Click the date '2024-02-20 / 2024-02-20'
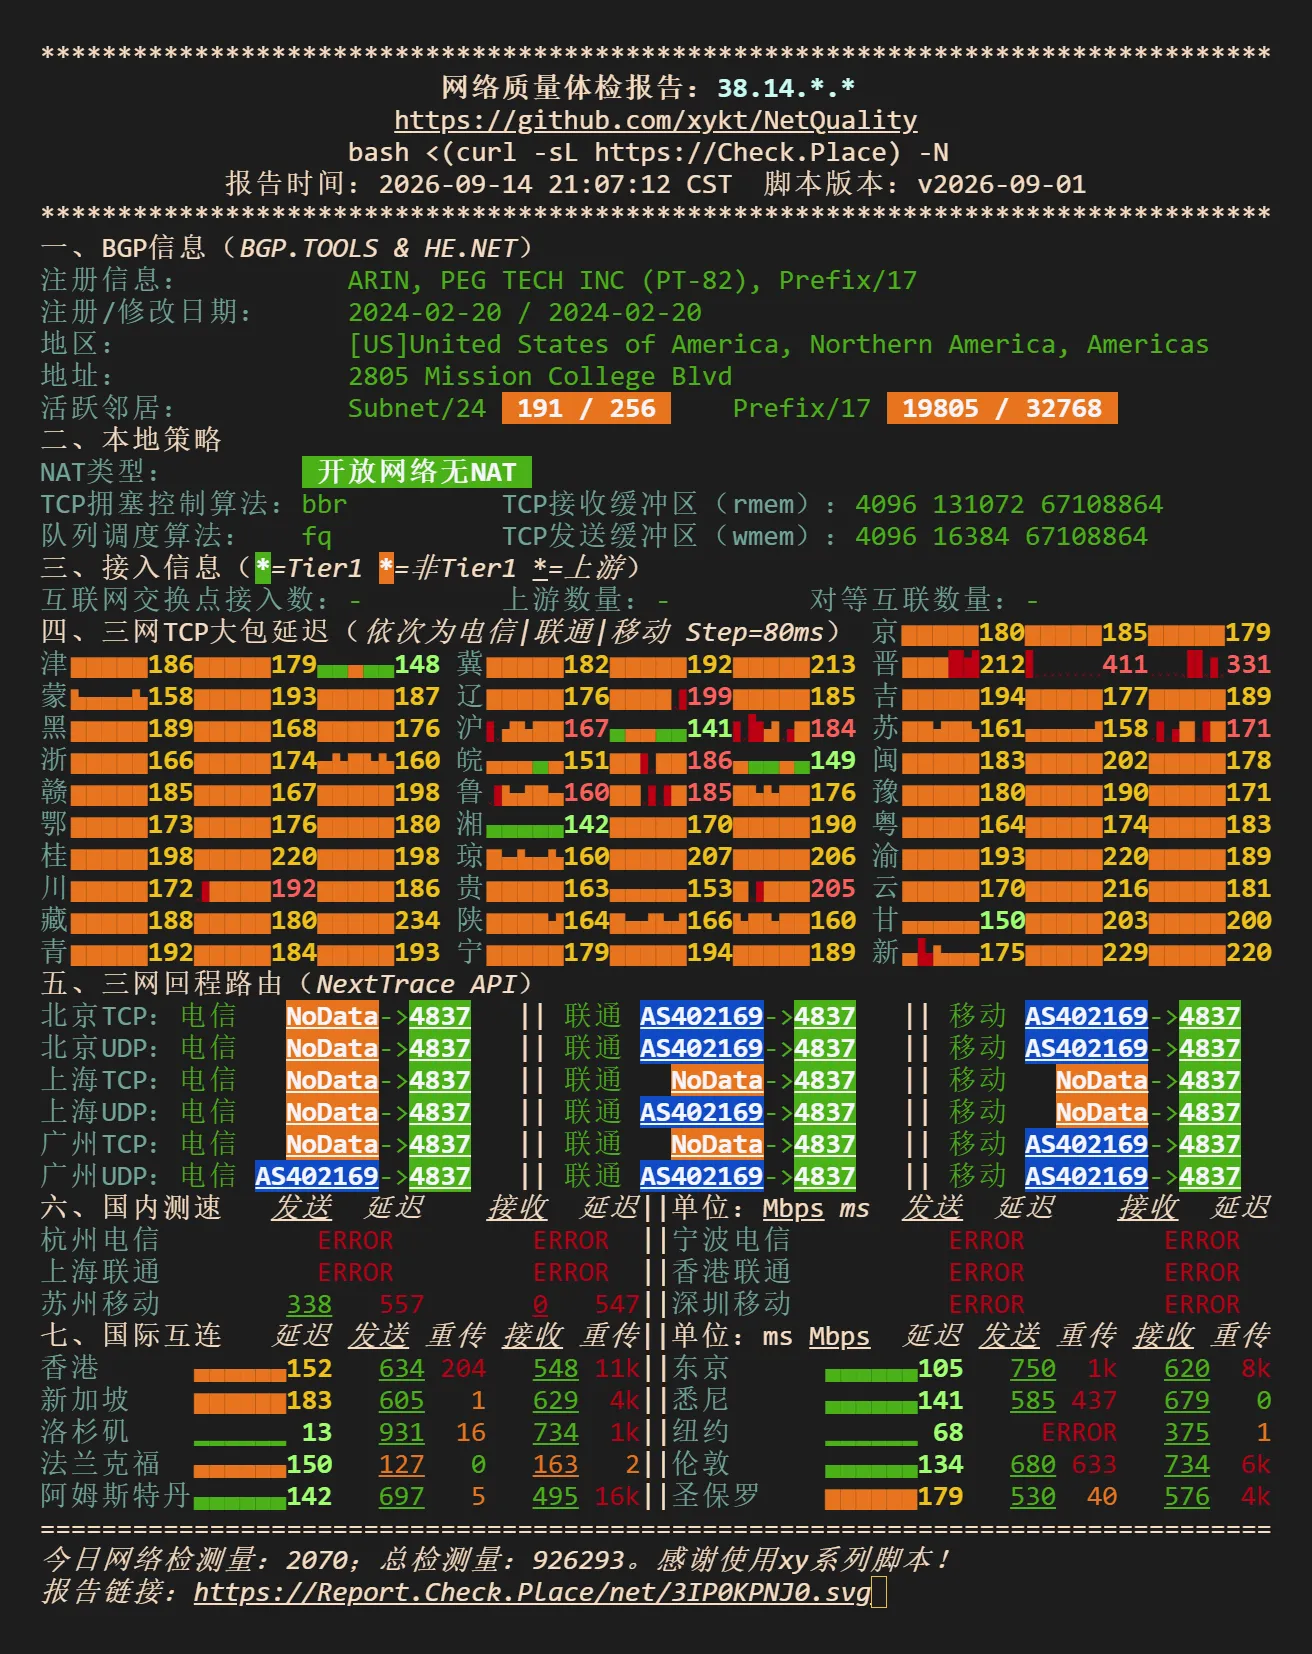This screenshot has height=1654, width=1312. click(x=525, y=312)
